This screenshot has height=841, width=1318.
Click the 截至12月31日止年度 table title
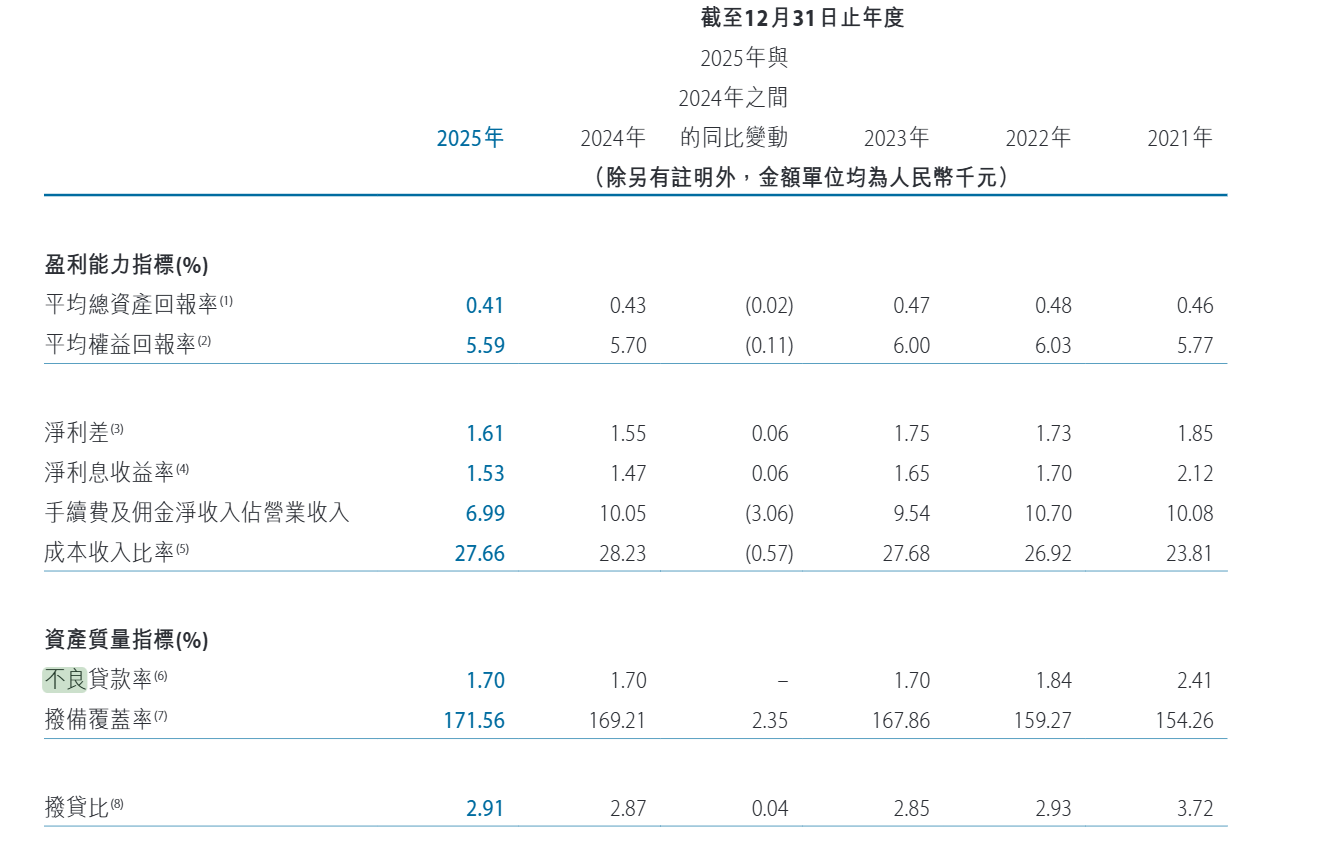coord(802,18)
